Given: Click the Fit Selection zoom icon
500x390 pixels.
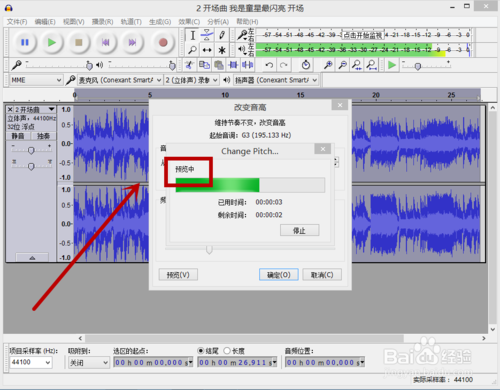Looking at the screenshot, I should pyautogui.click(x=357, y=65).
